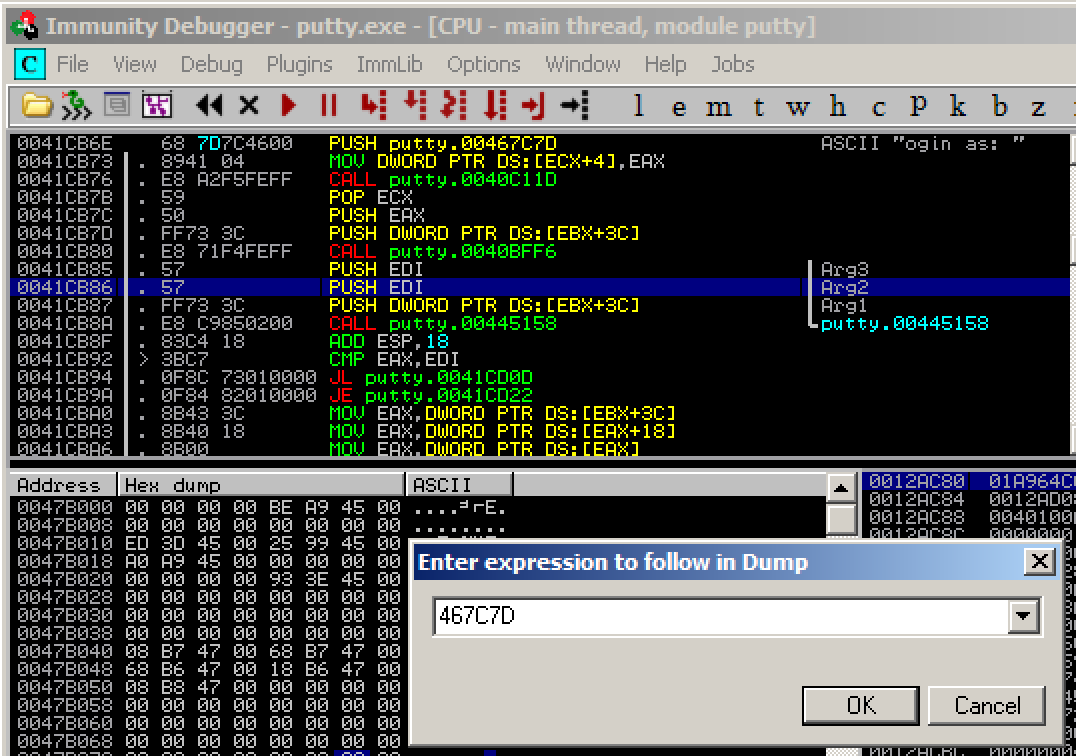
Task: Show Memory map with the m button
Action: pyautogui.click(x=718, y=108)
